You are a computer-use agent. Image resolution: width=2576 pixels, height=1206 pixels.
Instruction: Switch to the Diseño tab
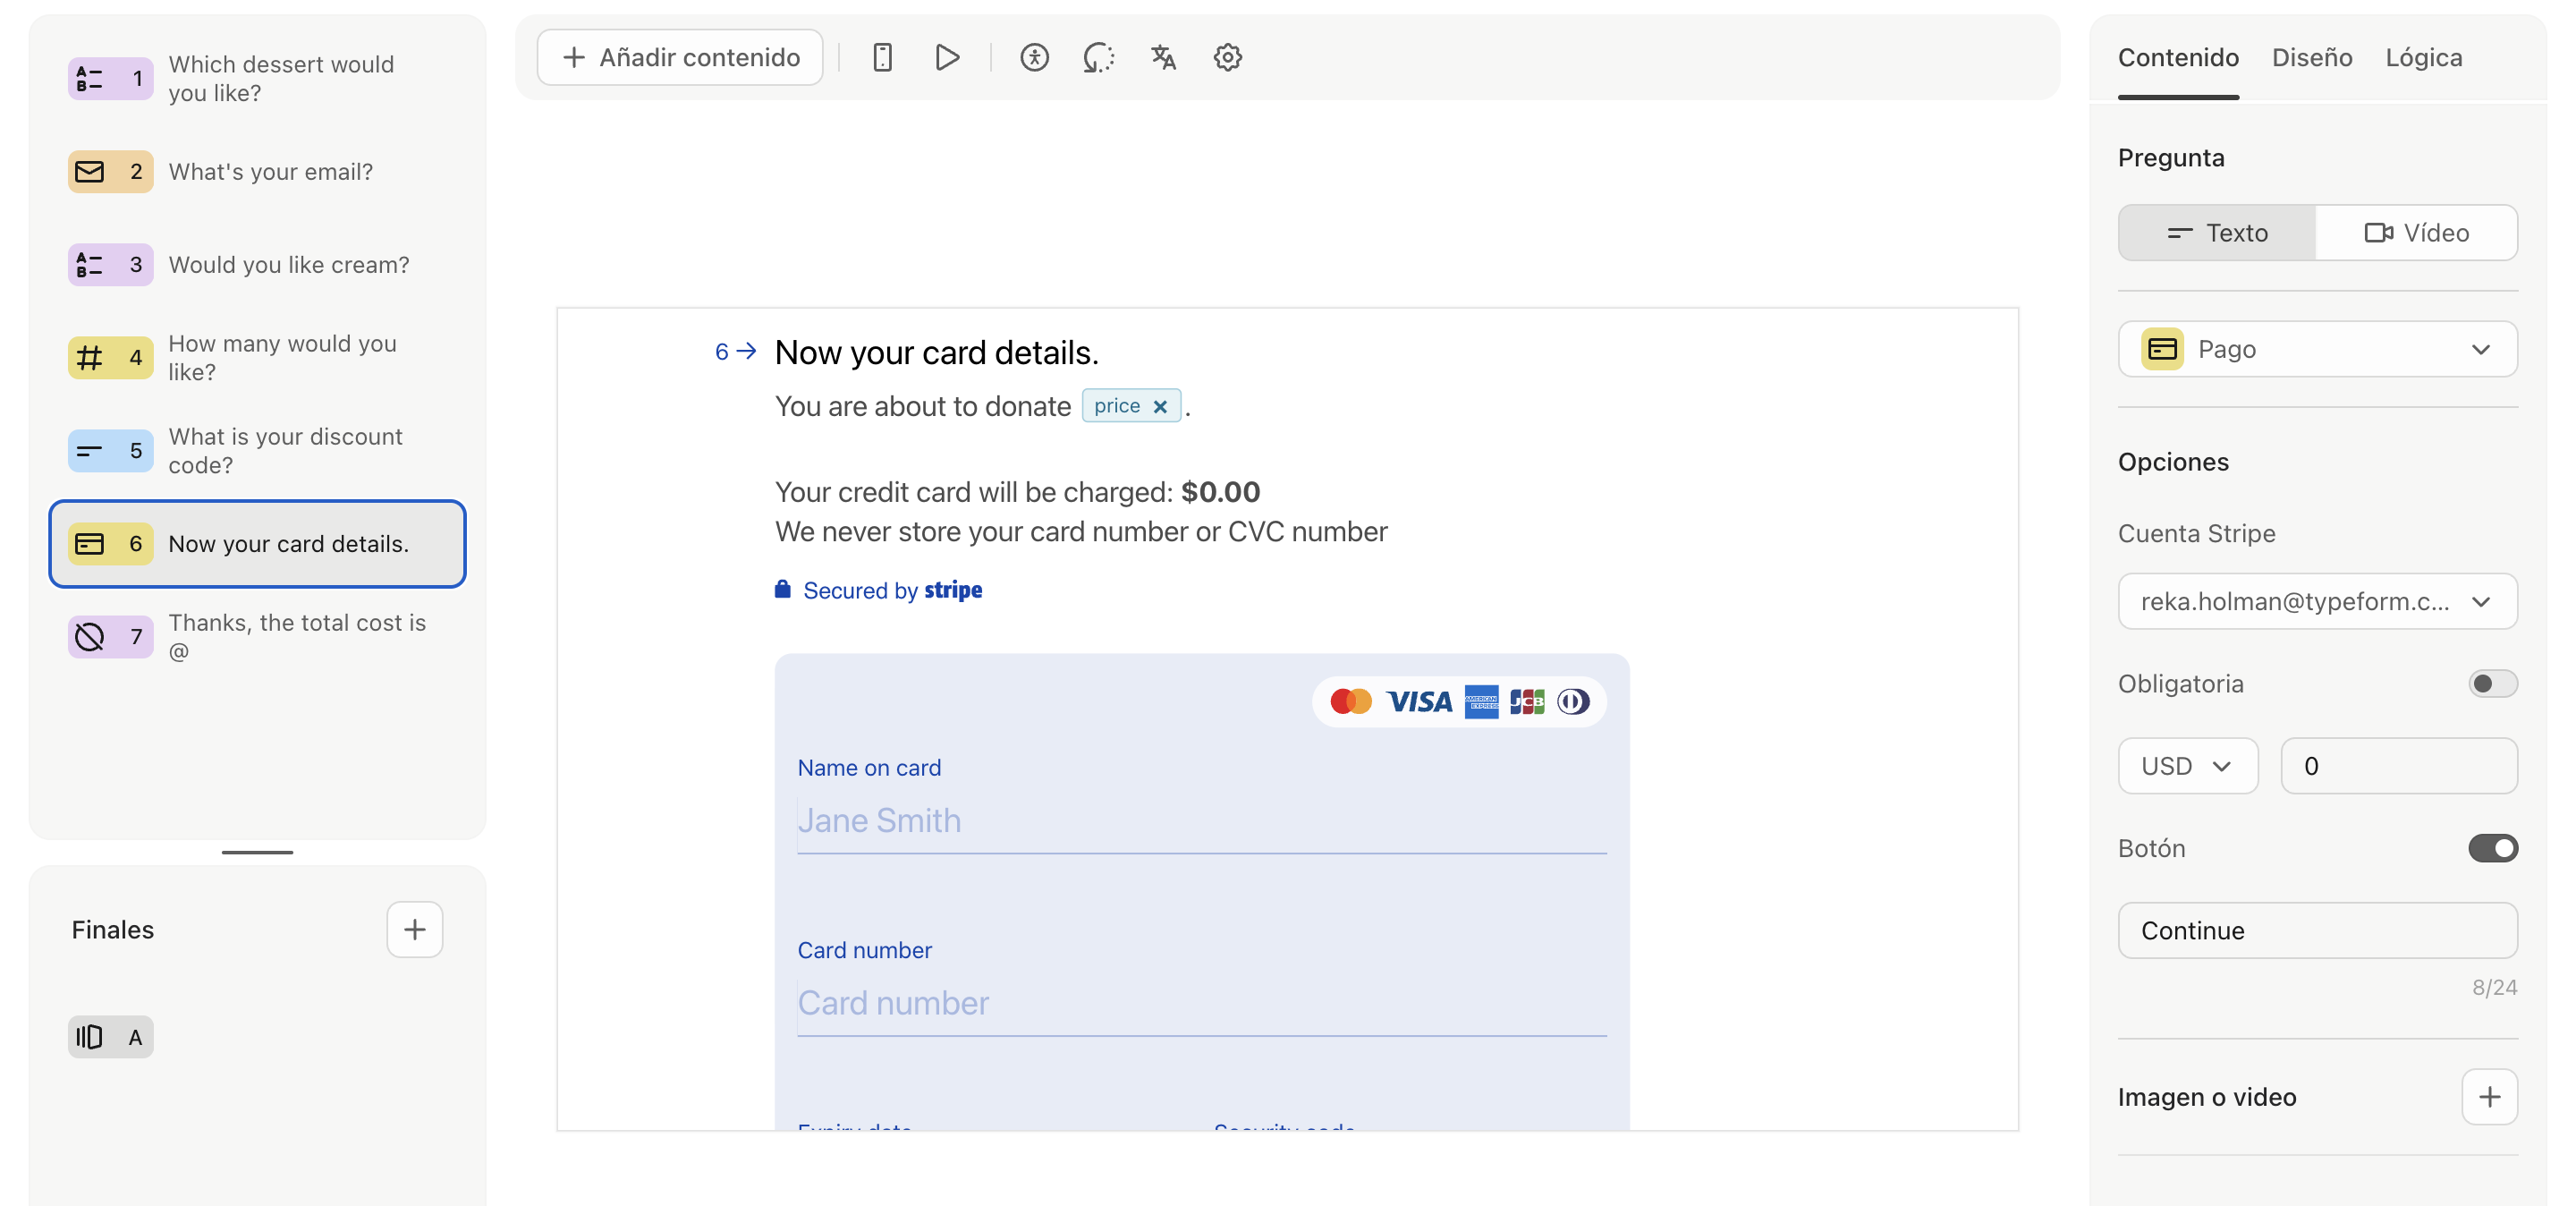tap(2311, 57)
